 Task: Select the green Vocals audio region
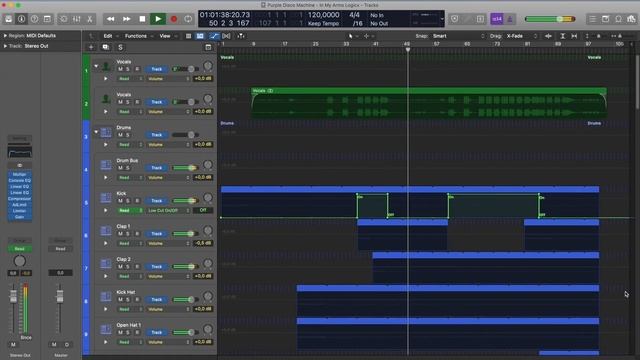click(429, 103)
